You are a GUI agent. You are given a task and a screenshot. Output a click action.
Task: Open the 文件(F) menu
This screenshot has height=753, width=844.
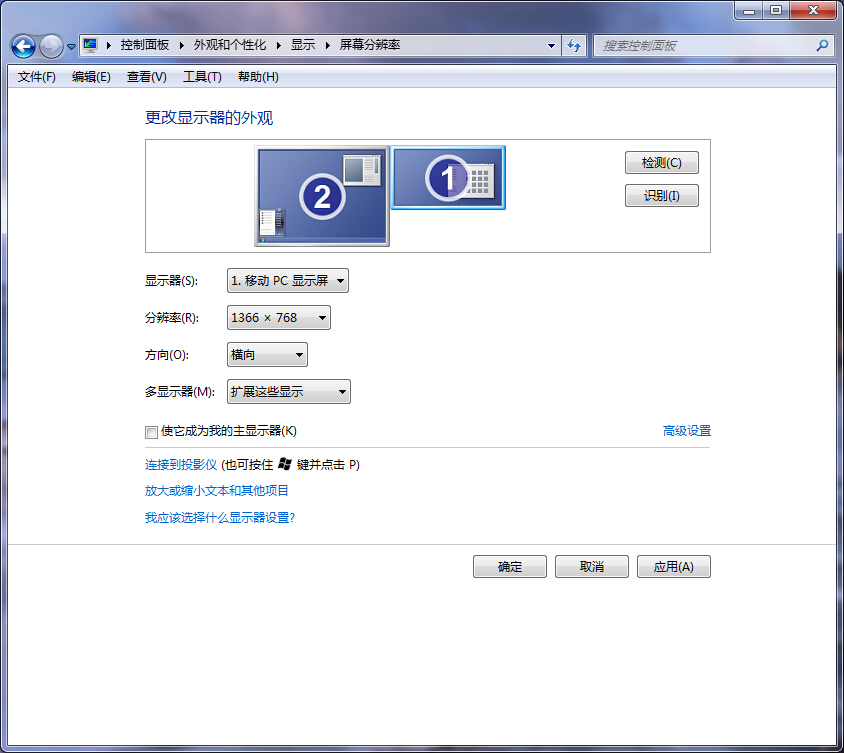(37, 77)
